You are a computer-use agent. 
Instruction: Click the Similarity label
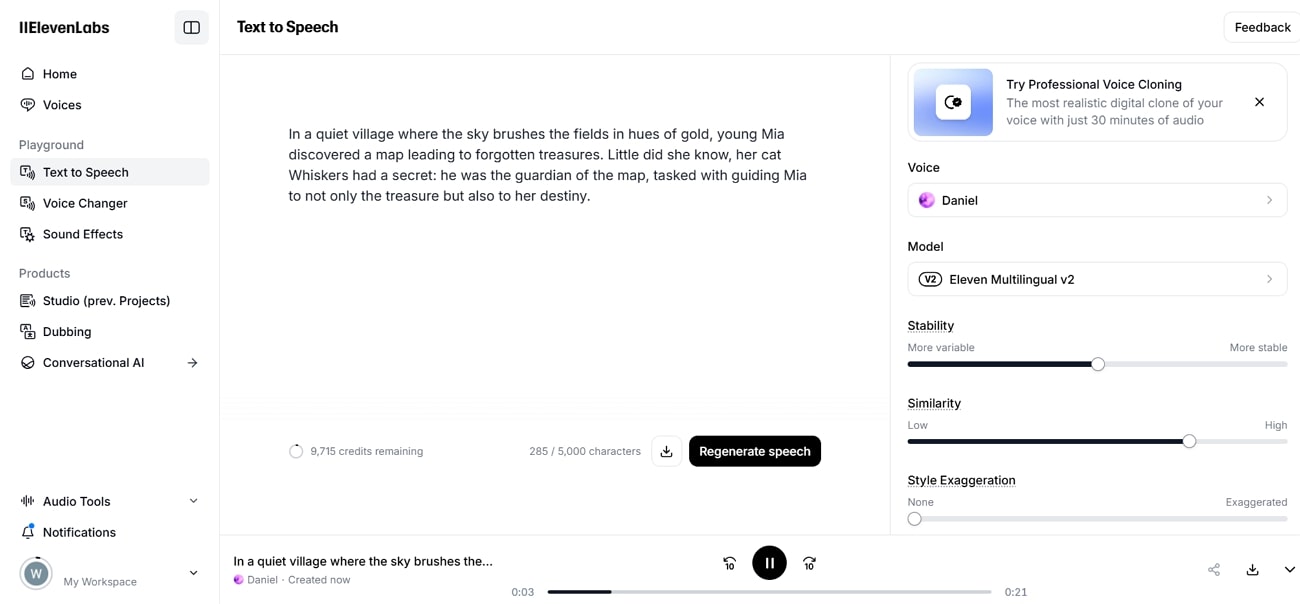point(934,404)
